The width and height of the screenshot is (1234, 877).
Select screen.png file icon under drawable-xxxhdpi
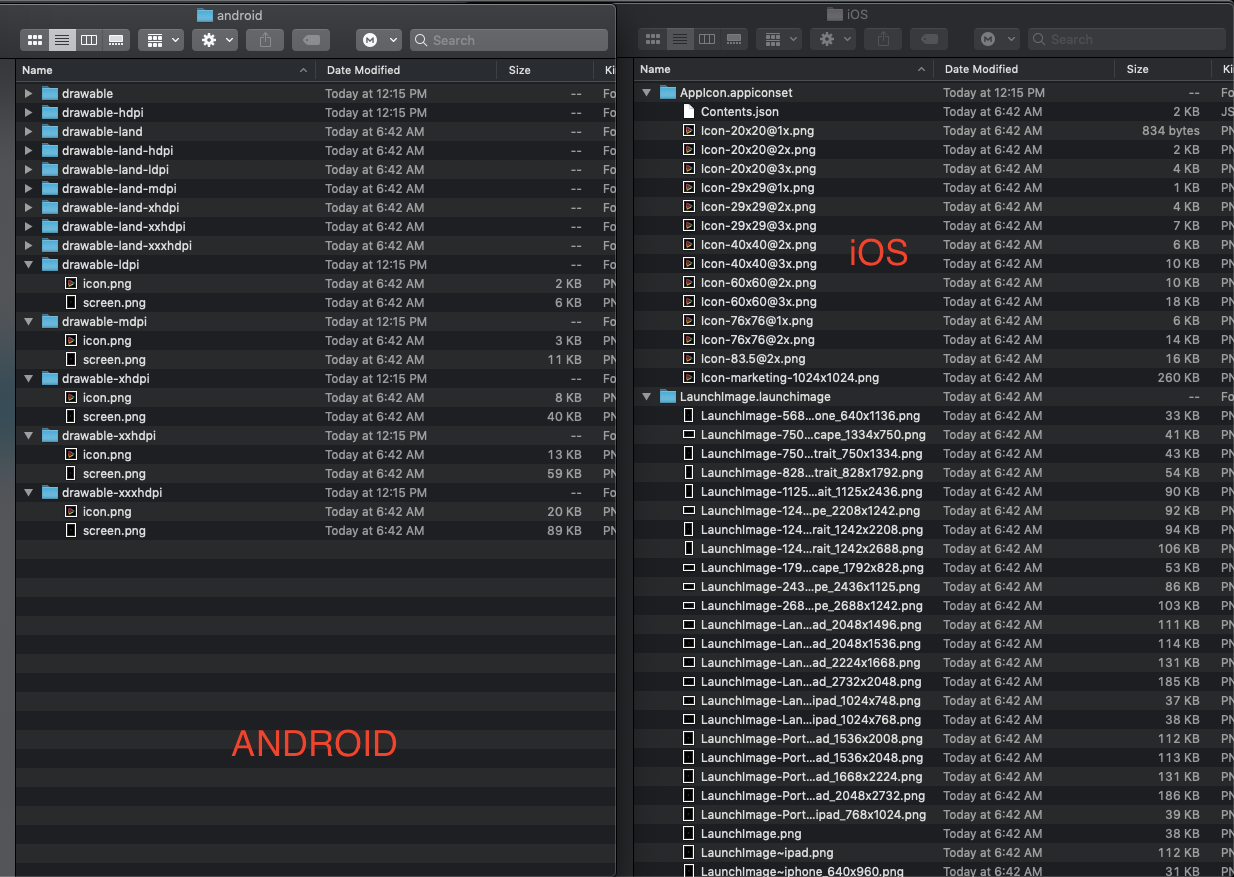click(x=71, y=530)
